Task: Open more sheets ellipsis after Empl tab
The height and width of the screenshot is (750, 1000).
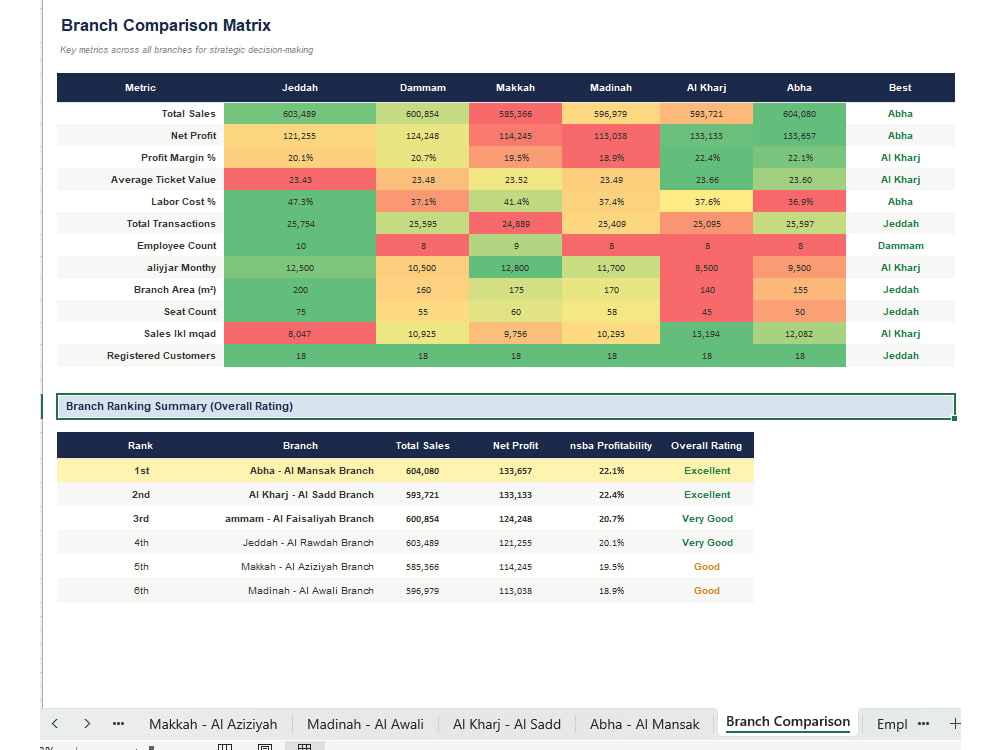Action: pos(923,723)
